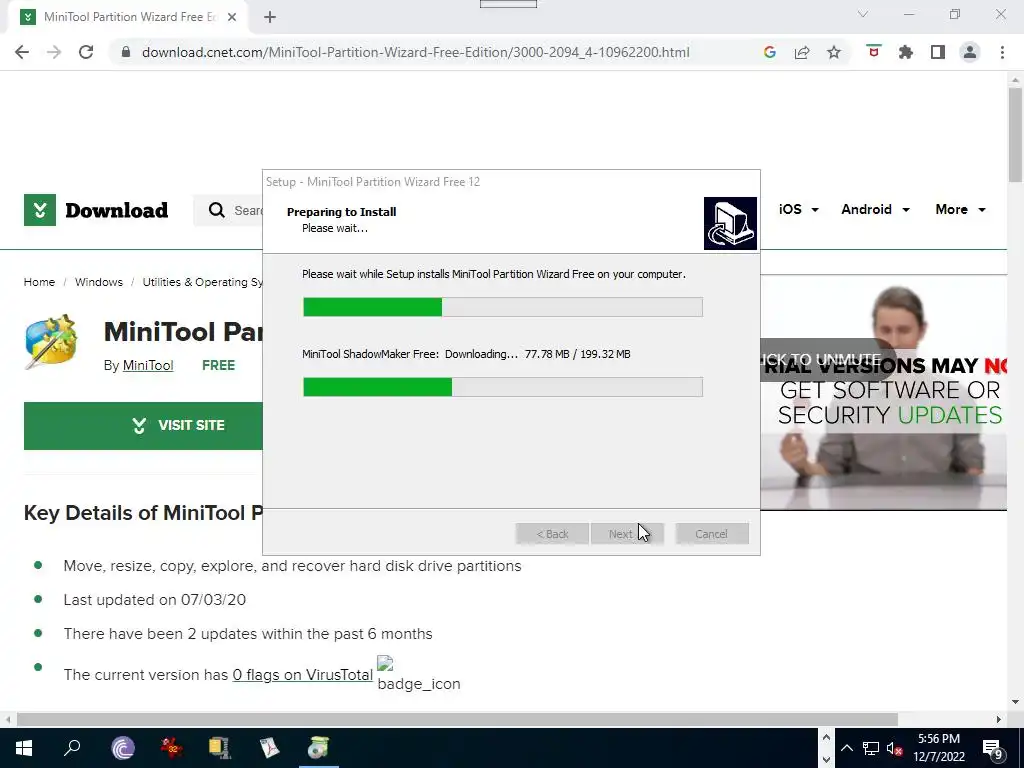Expand the More dropdown menu
This screenshot has width=1024, height=768.
961,210
